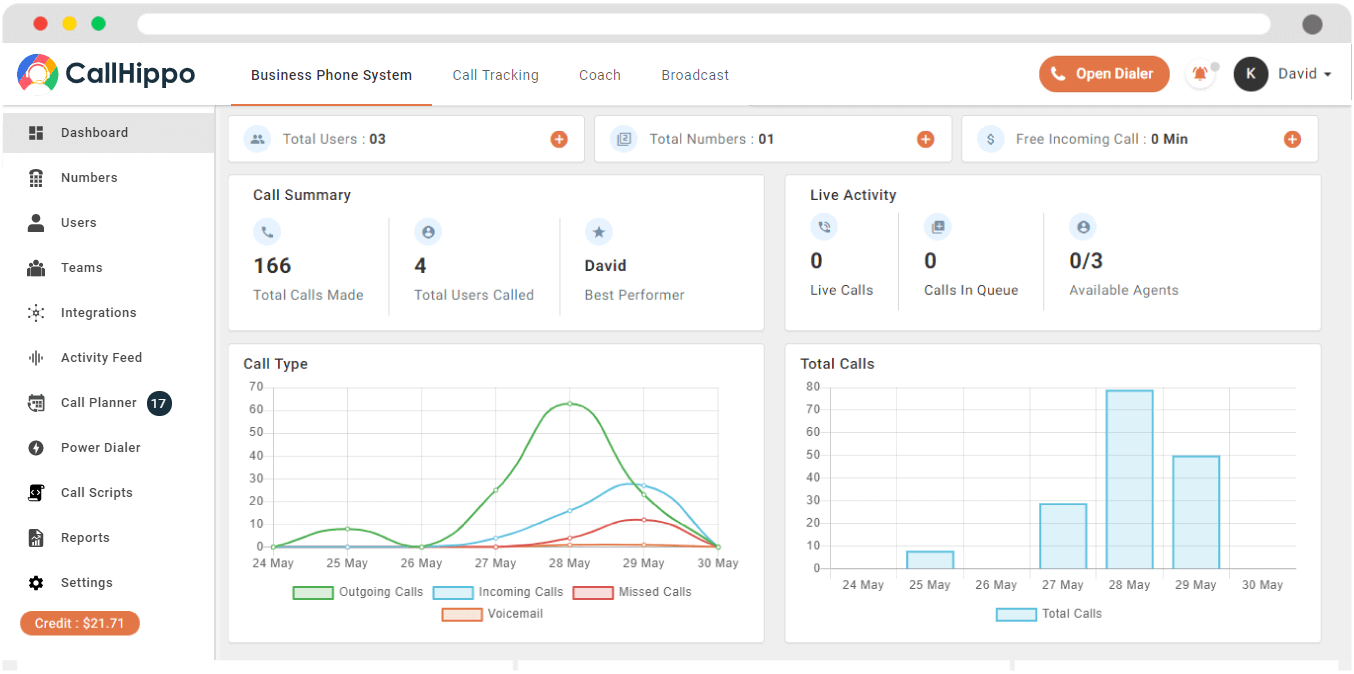Click the Credit $21.71 button
The image size is (1354, 674).
tap(80, 623)
